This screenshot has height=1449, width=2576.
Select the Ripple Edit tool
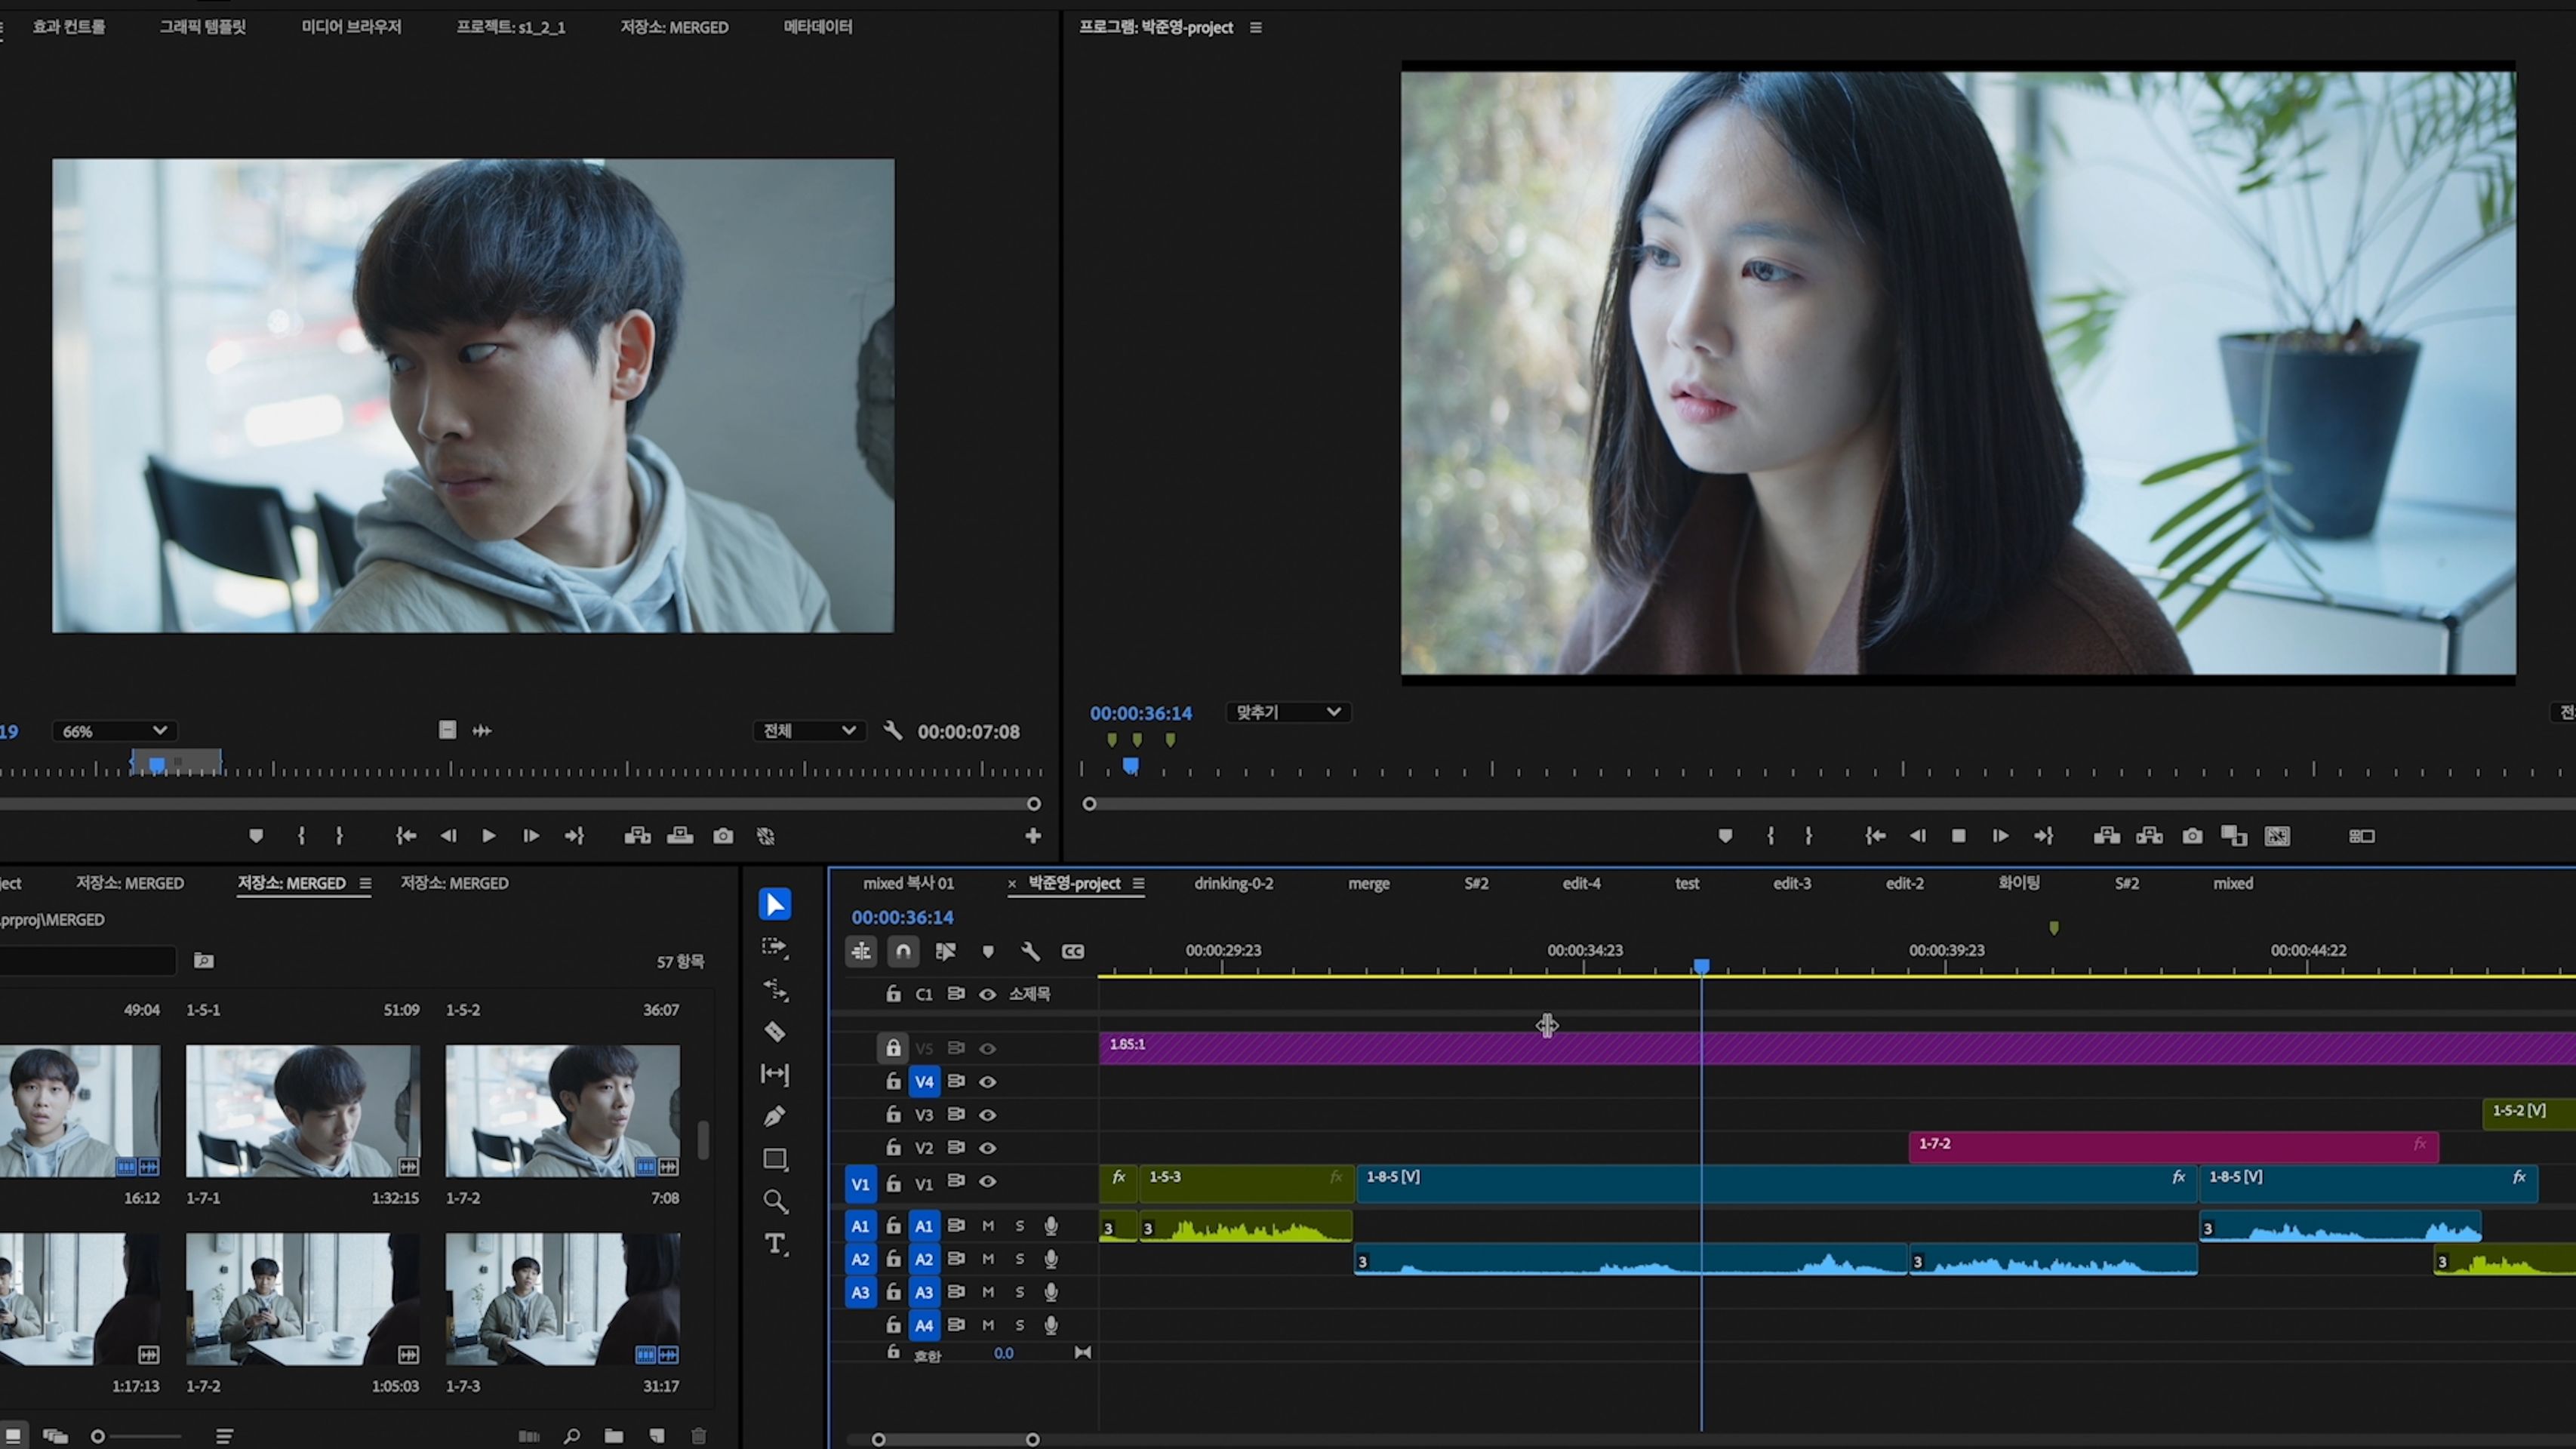[x=775, y=990]
